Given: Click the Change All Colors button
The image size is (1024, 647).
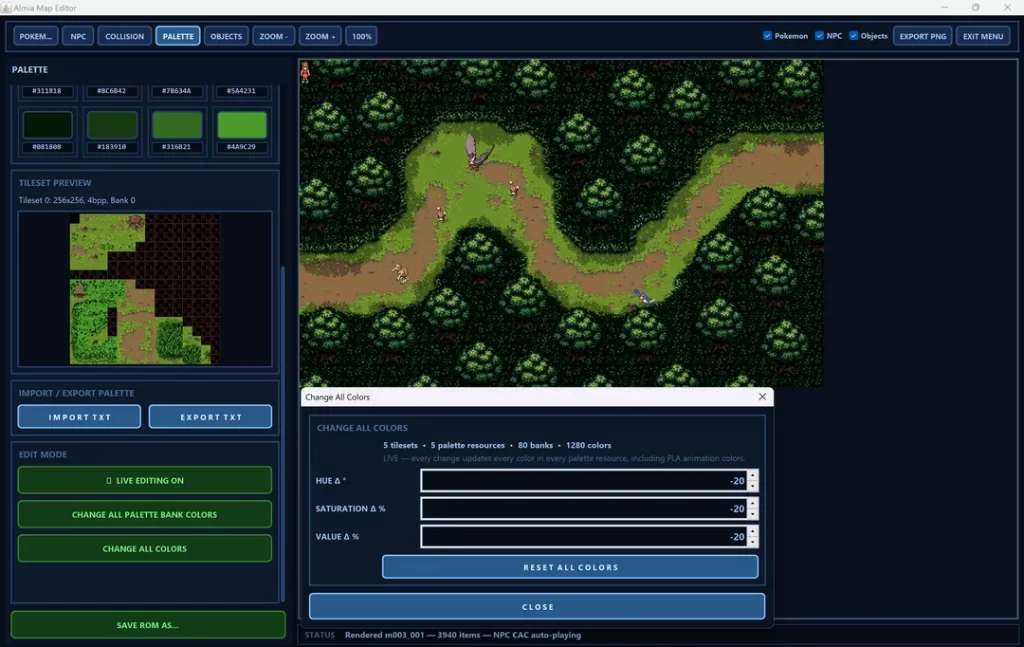Looking at the screenshot, I should coord(144,548).
